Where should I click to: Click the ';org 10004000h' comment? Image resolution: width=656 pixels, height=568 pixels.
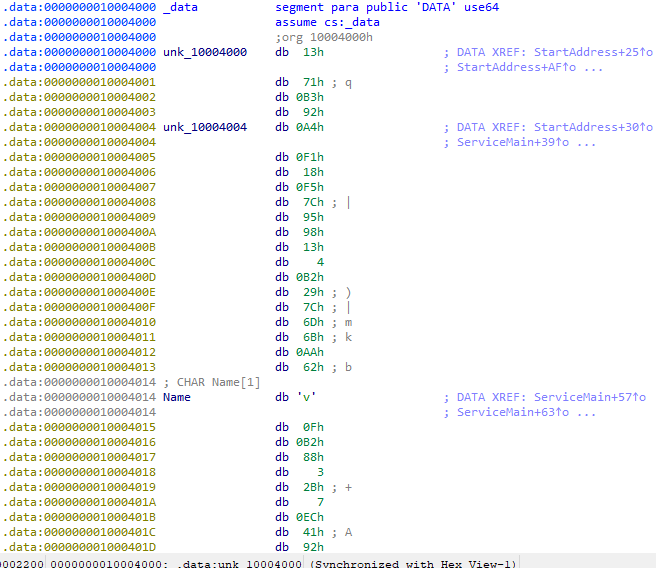click(326, 37)
